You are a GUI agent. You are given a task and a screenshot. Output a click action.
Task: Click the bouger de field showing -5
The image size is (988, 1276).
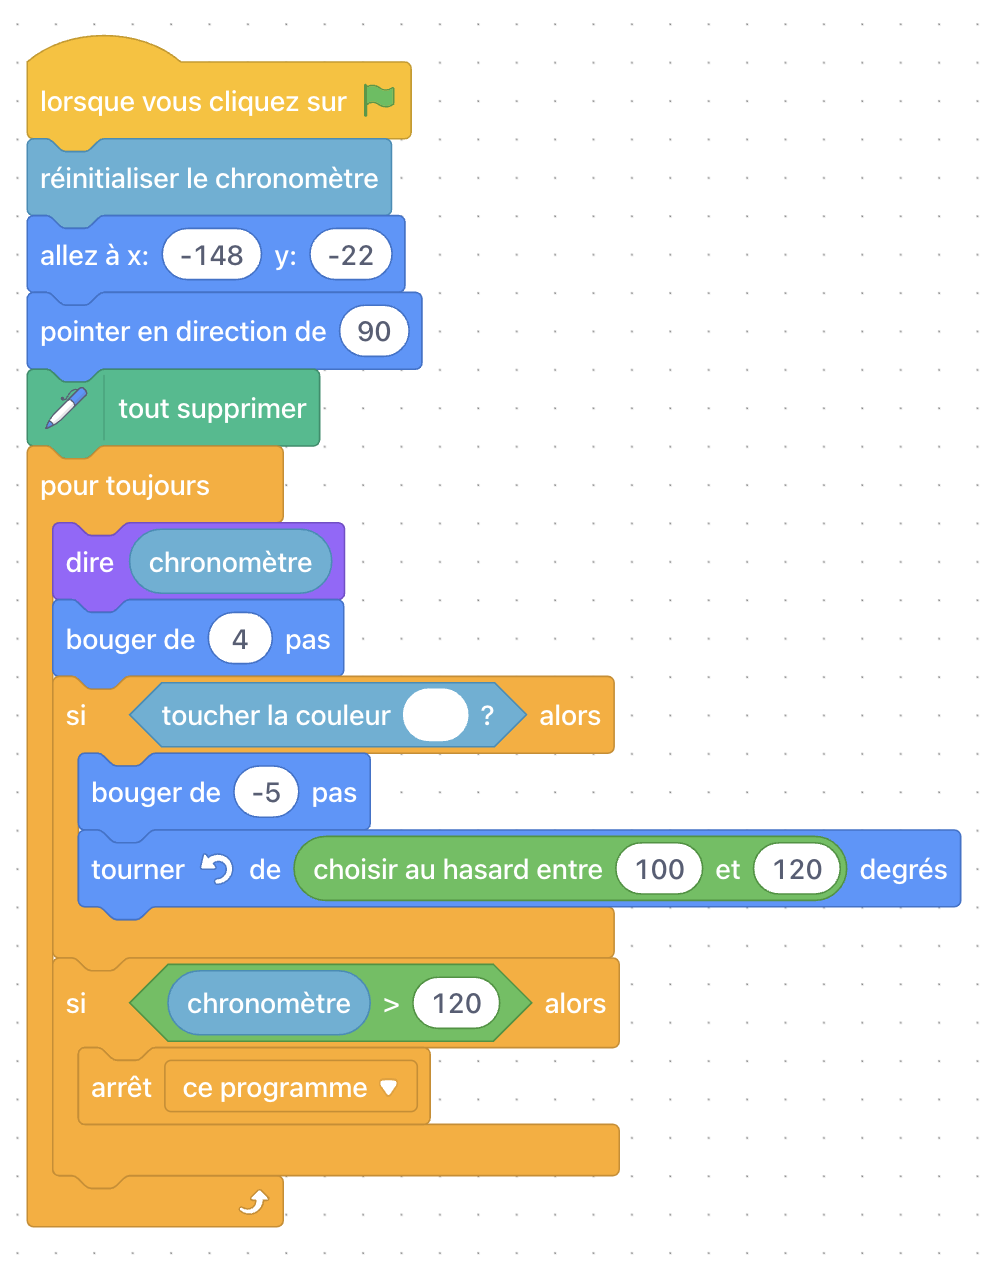[x=266, y=793]
